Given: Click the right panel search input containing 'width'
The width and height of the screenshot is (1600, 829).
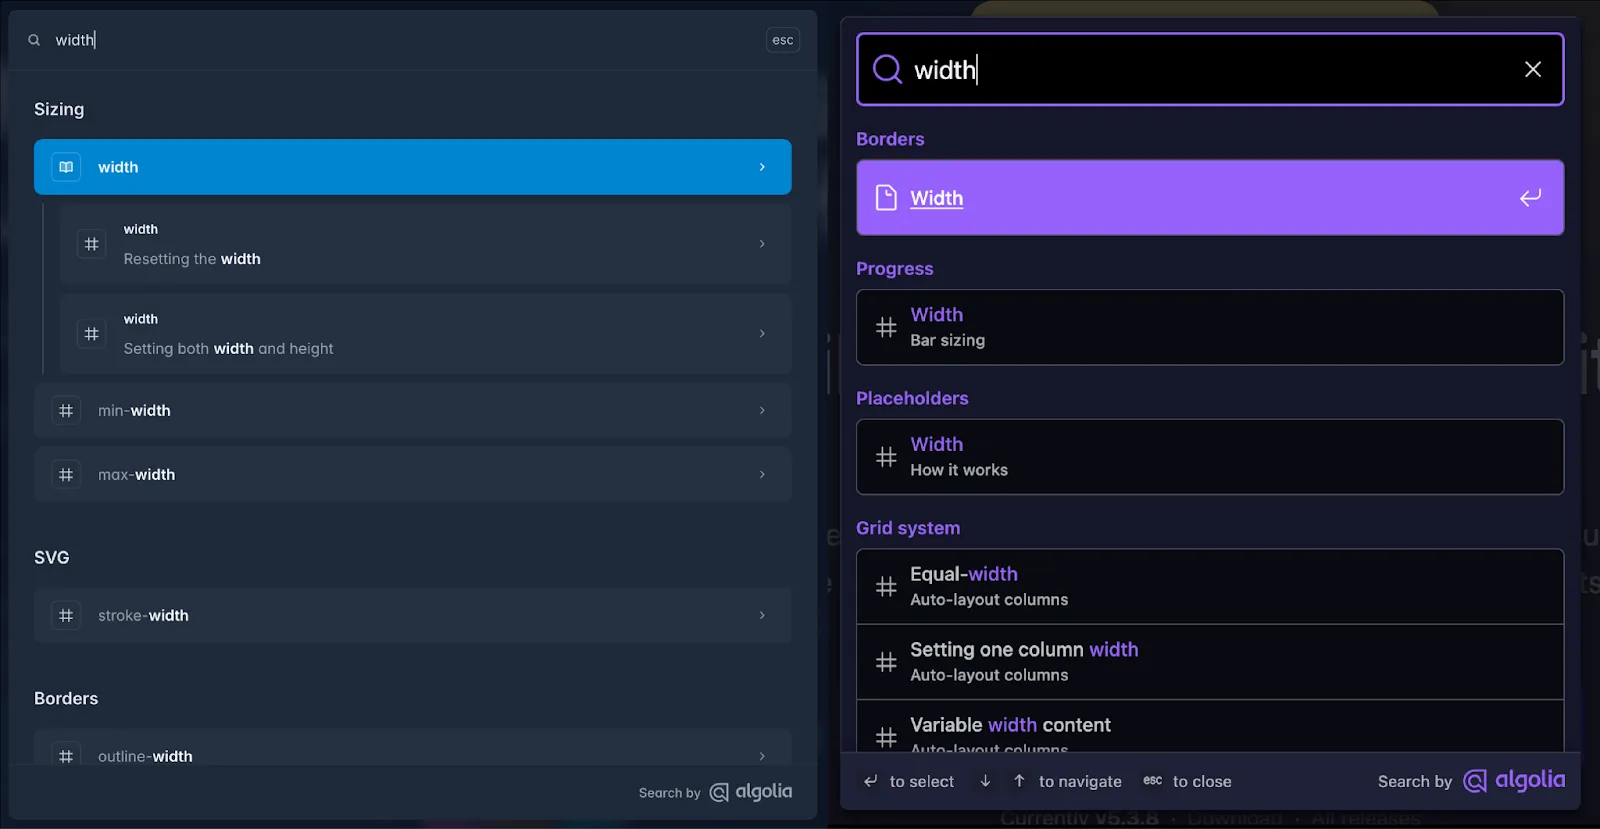Looking at the screenshot, I should pyautogui.click(x=1210, y=69).
